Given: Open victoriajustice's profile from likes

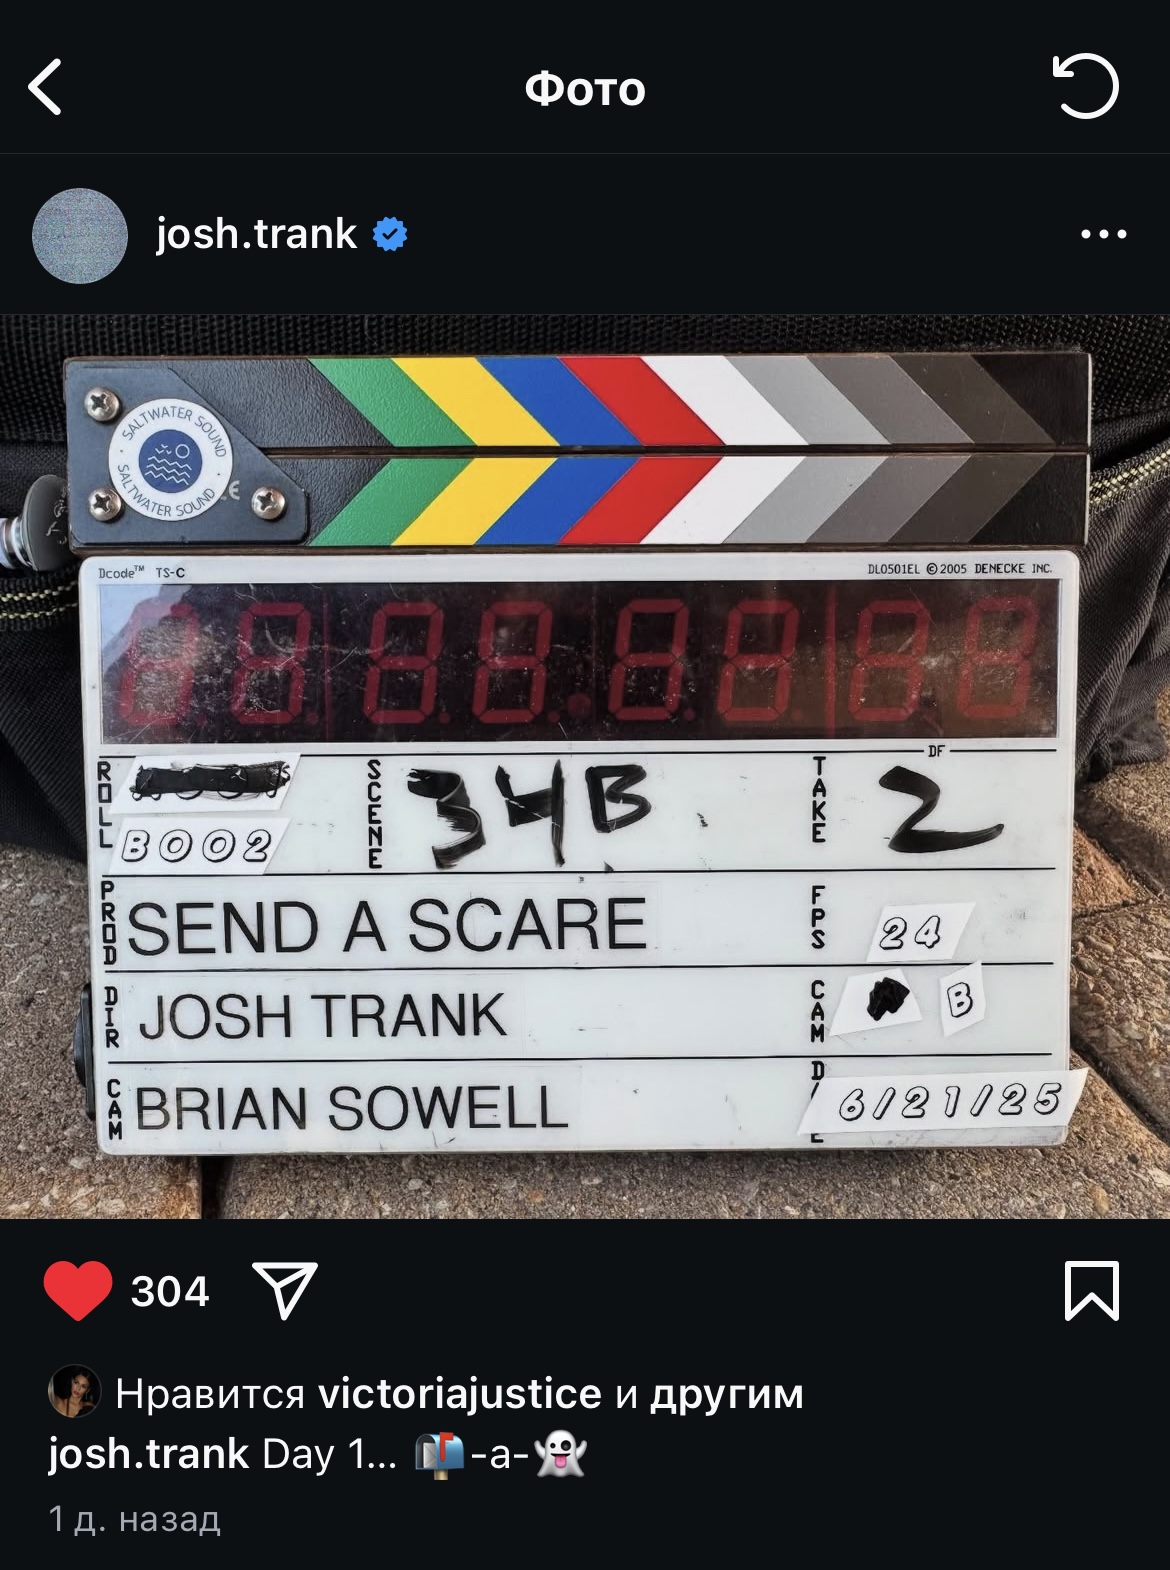Looking at the screenshot, I should [460, 1393].
